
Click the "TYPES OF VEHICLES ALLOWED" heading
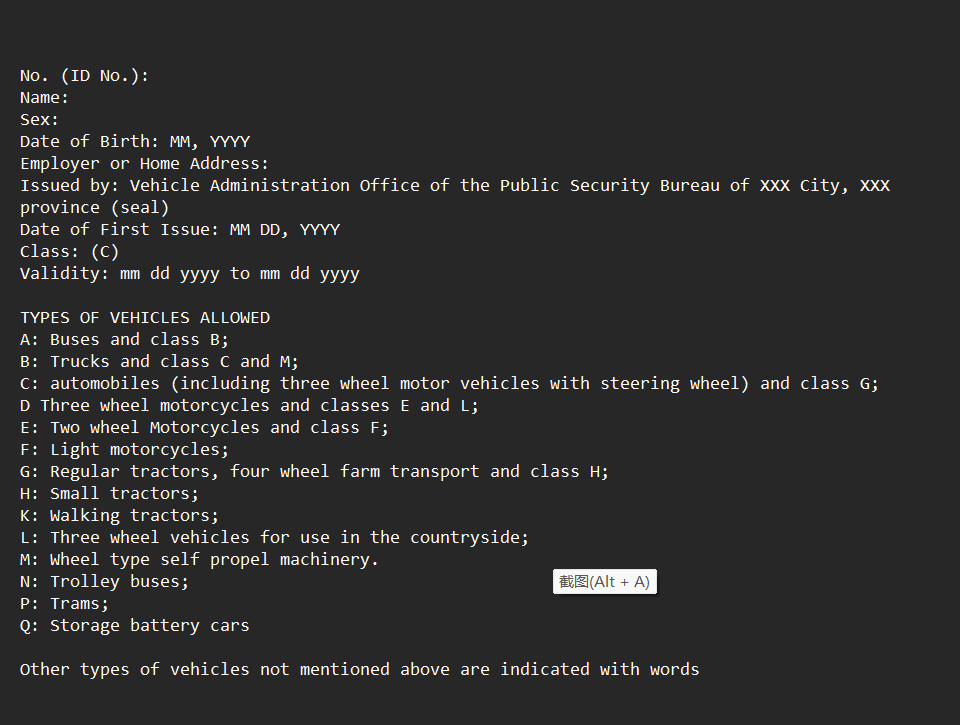click(x=145, y=318)
